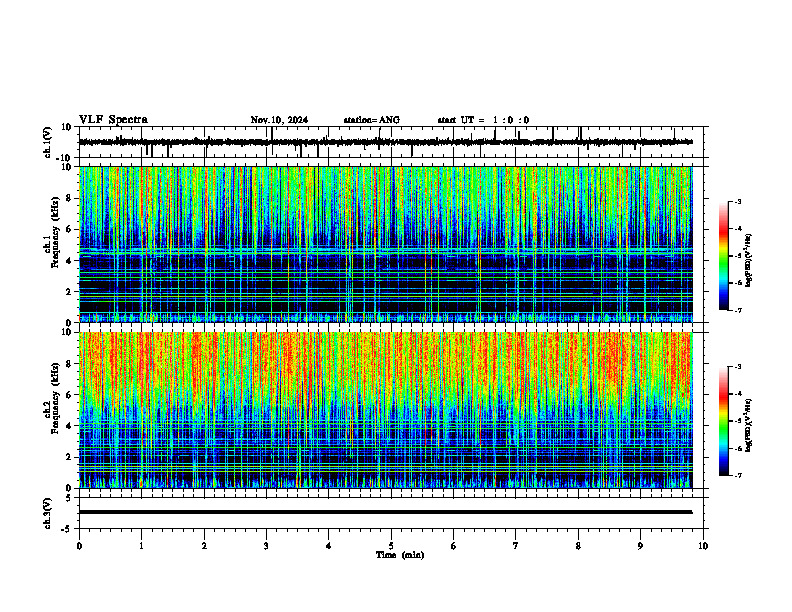This screenshot has height=612, width=792.
Task: Click the "6" tick on ch.2 frequency axis
Action: point(70,394)
